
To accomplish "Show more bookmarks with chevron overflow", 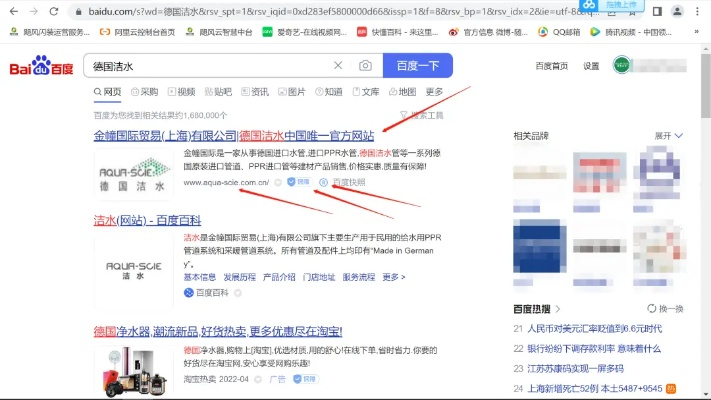I will coord(696,32).
